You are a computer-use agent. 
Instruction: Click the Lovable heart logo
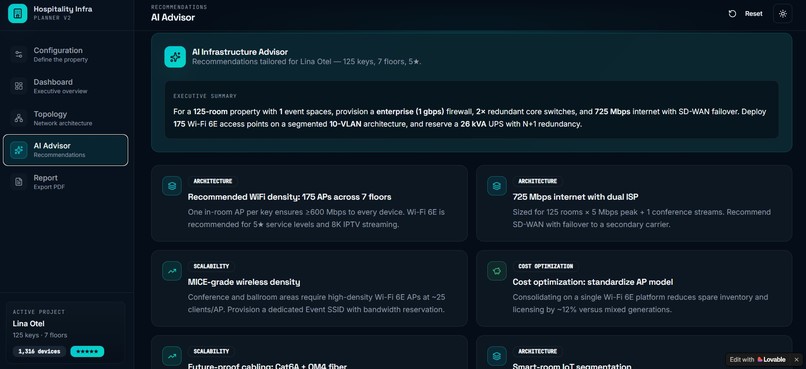tap(760, 360)
